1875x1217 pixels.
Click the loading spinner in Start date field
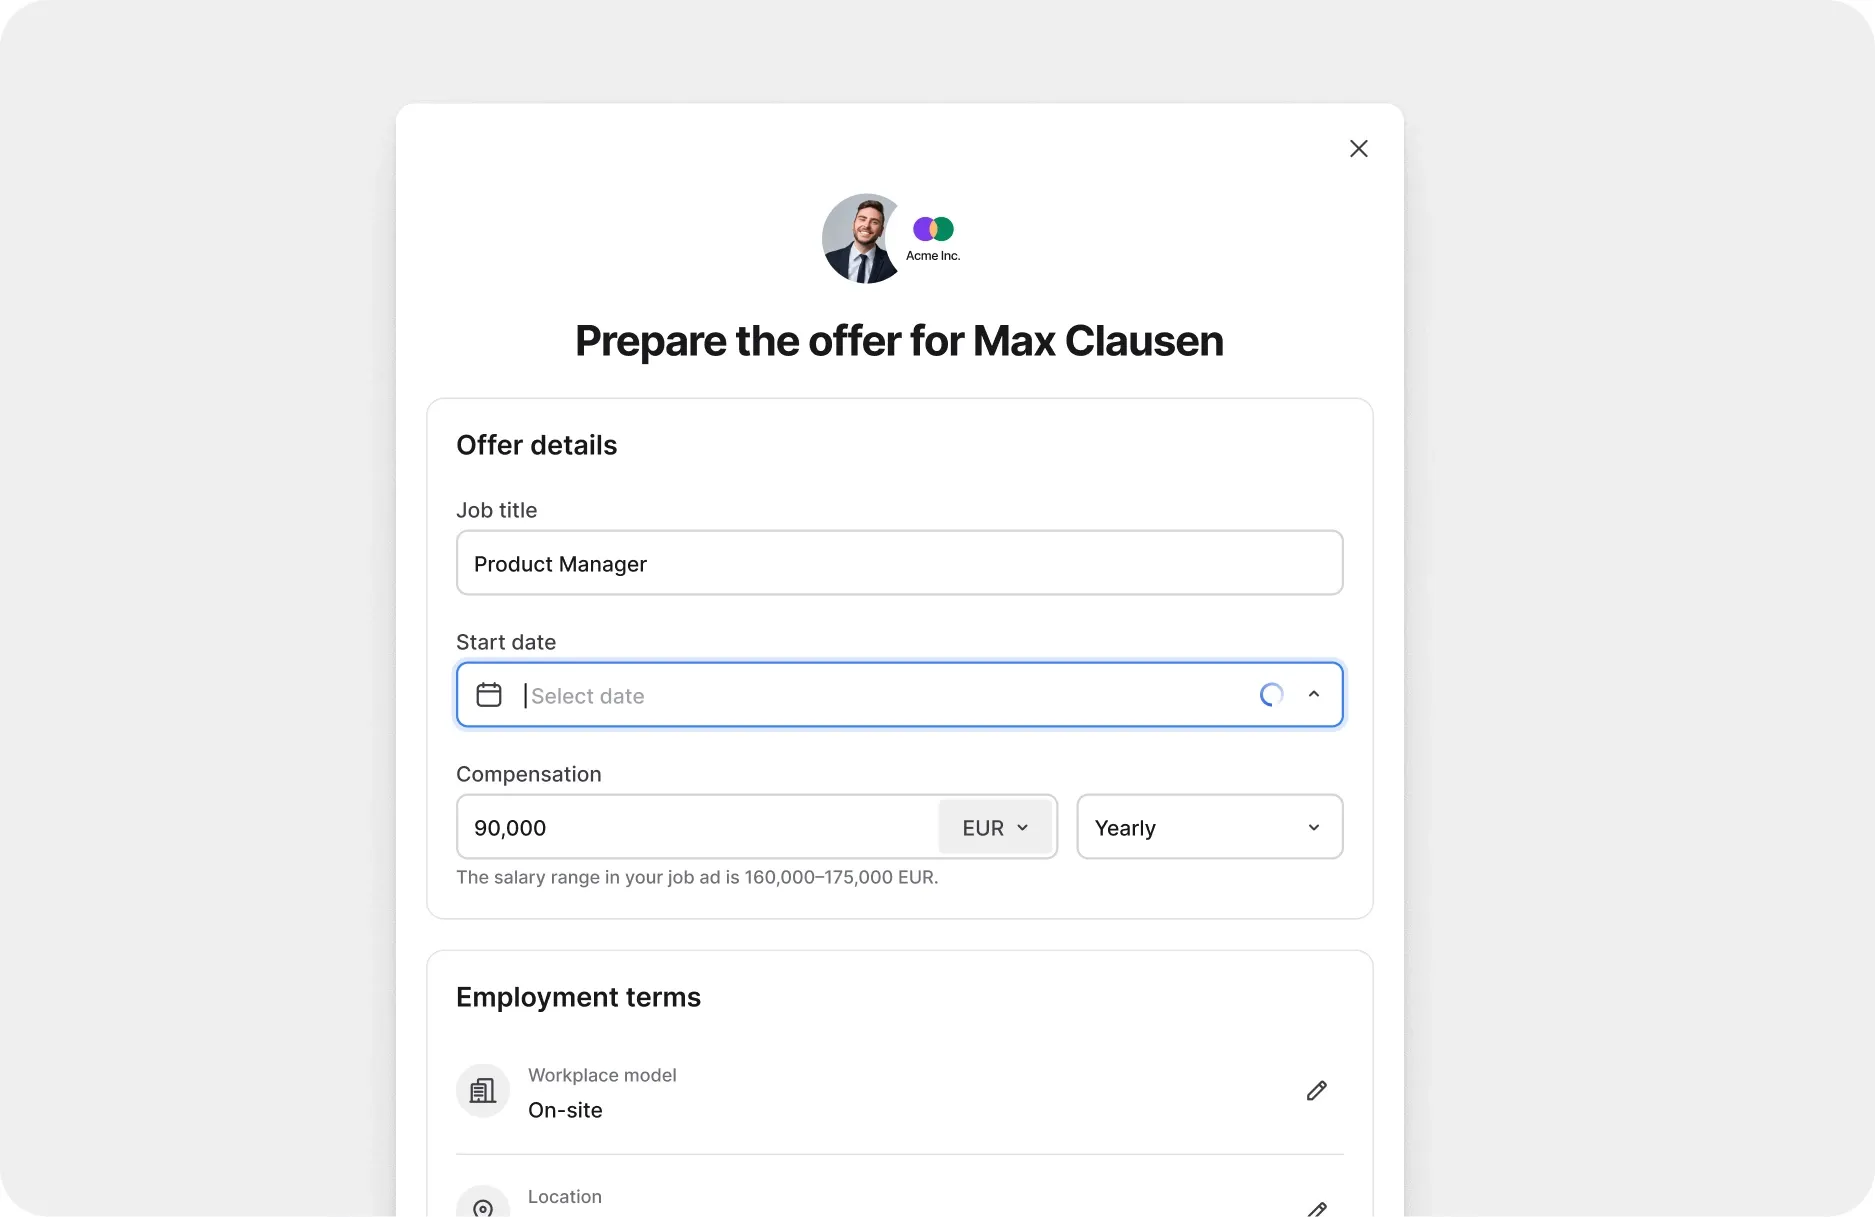[x=1271, y=694]
